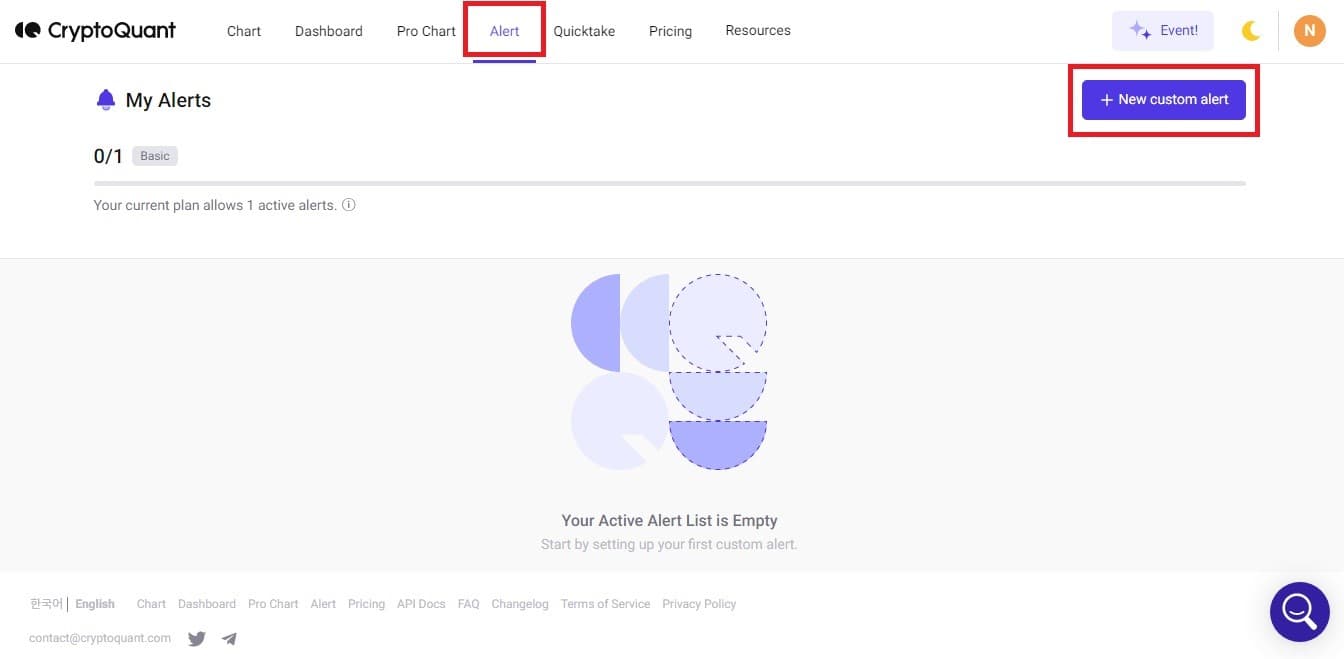Click the bell icon beside My Alerts
1344x659 pixels.
click(x=105, y=100)
